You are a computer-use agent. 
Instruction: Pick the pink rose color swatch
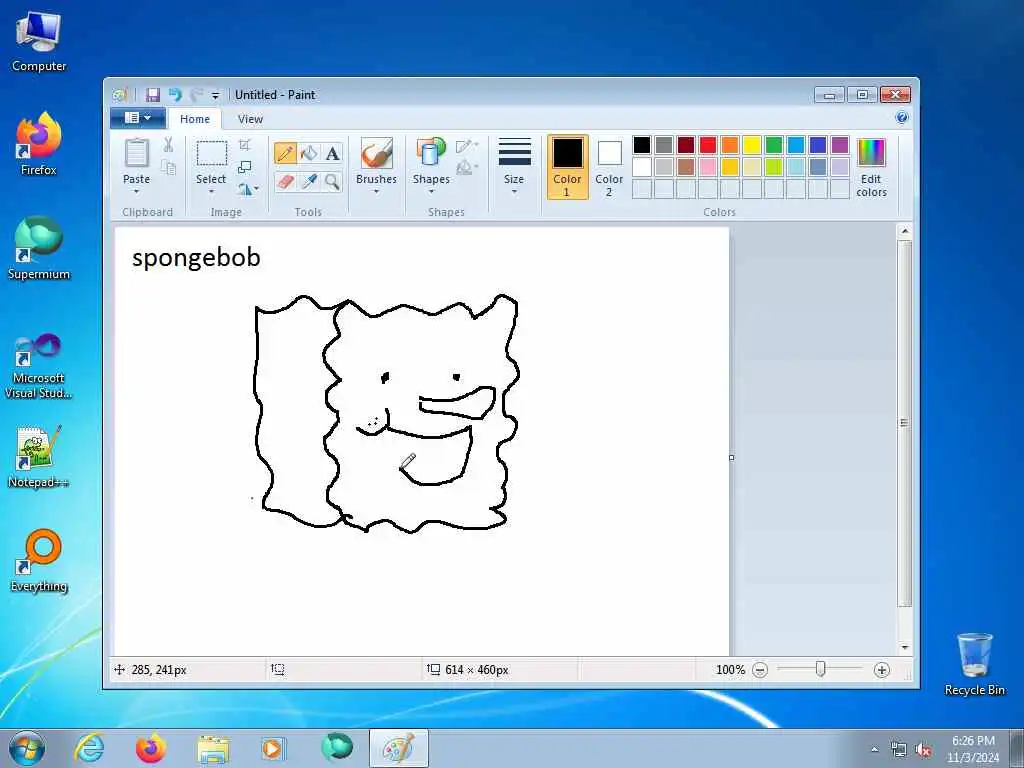[708, 167]
